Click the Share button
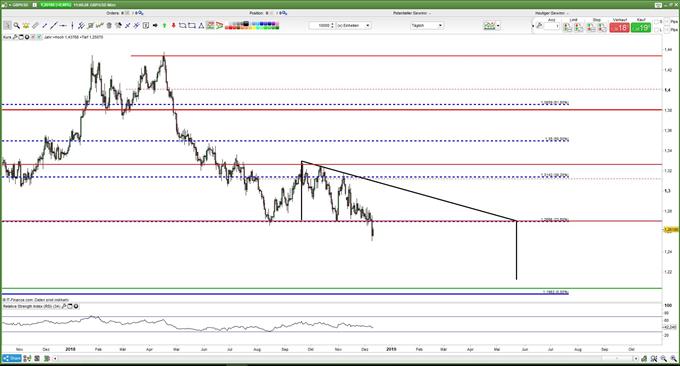This screenshot has width=680, height=366. [x=12, y=358]
